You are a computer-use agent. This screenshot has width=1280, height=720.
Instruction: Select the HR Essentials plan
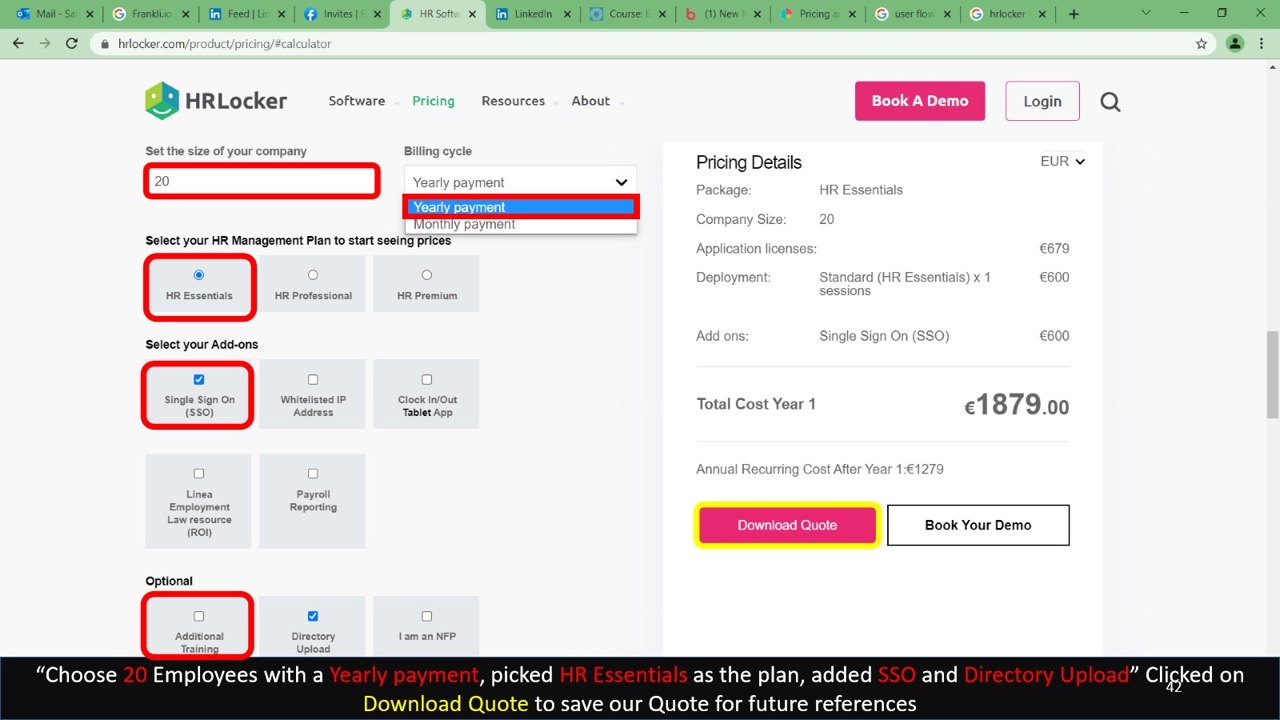point(199,275)
